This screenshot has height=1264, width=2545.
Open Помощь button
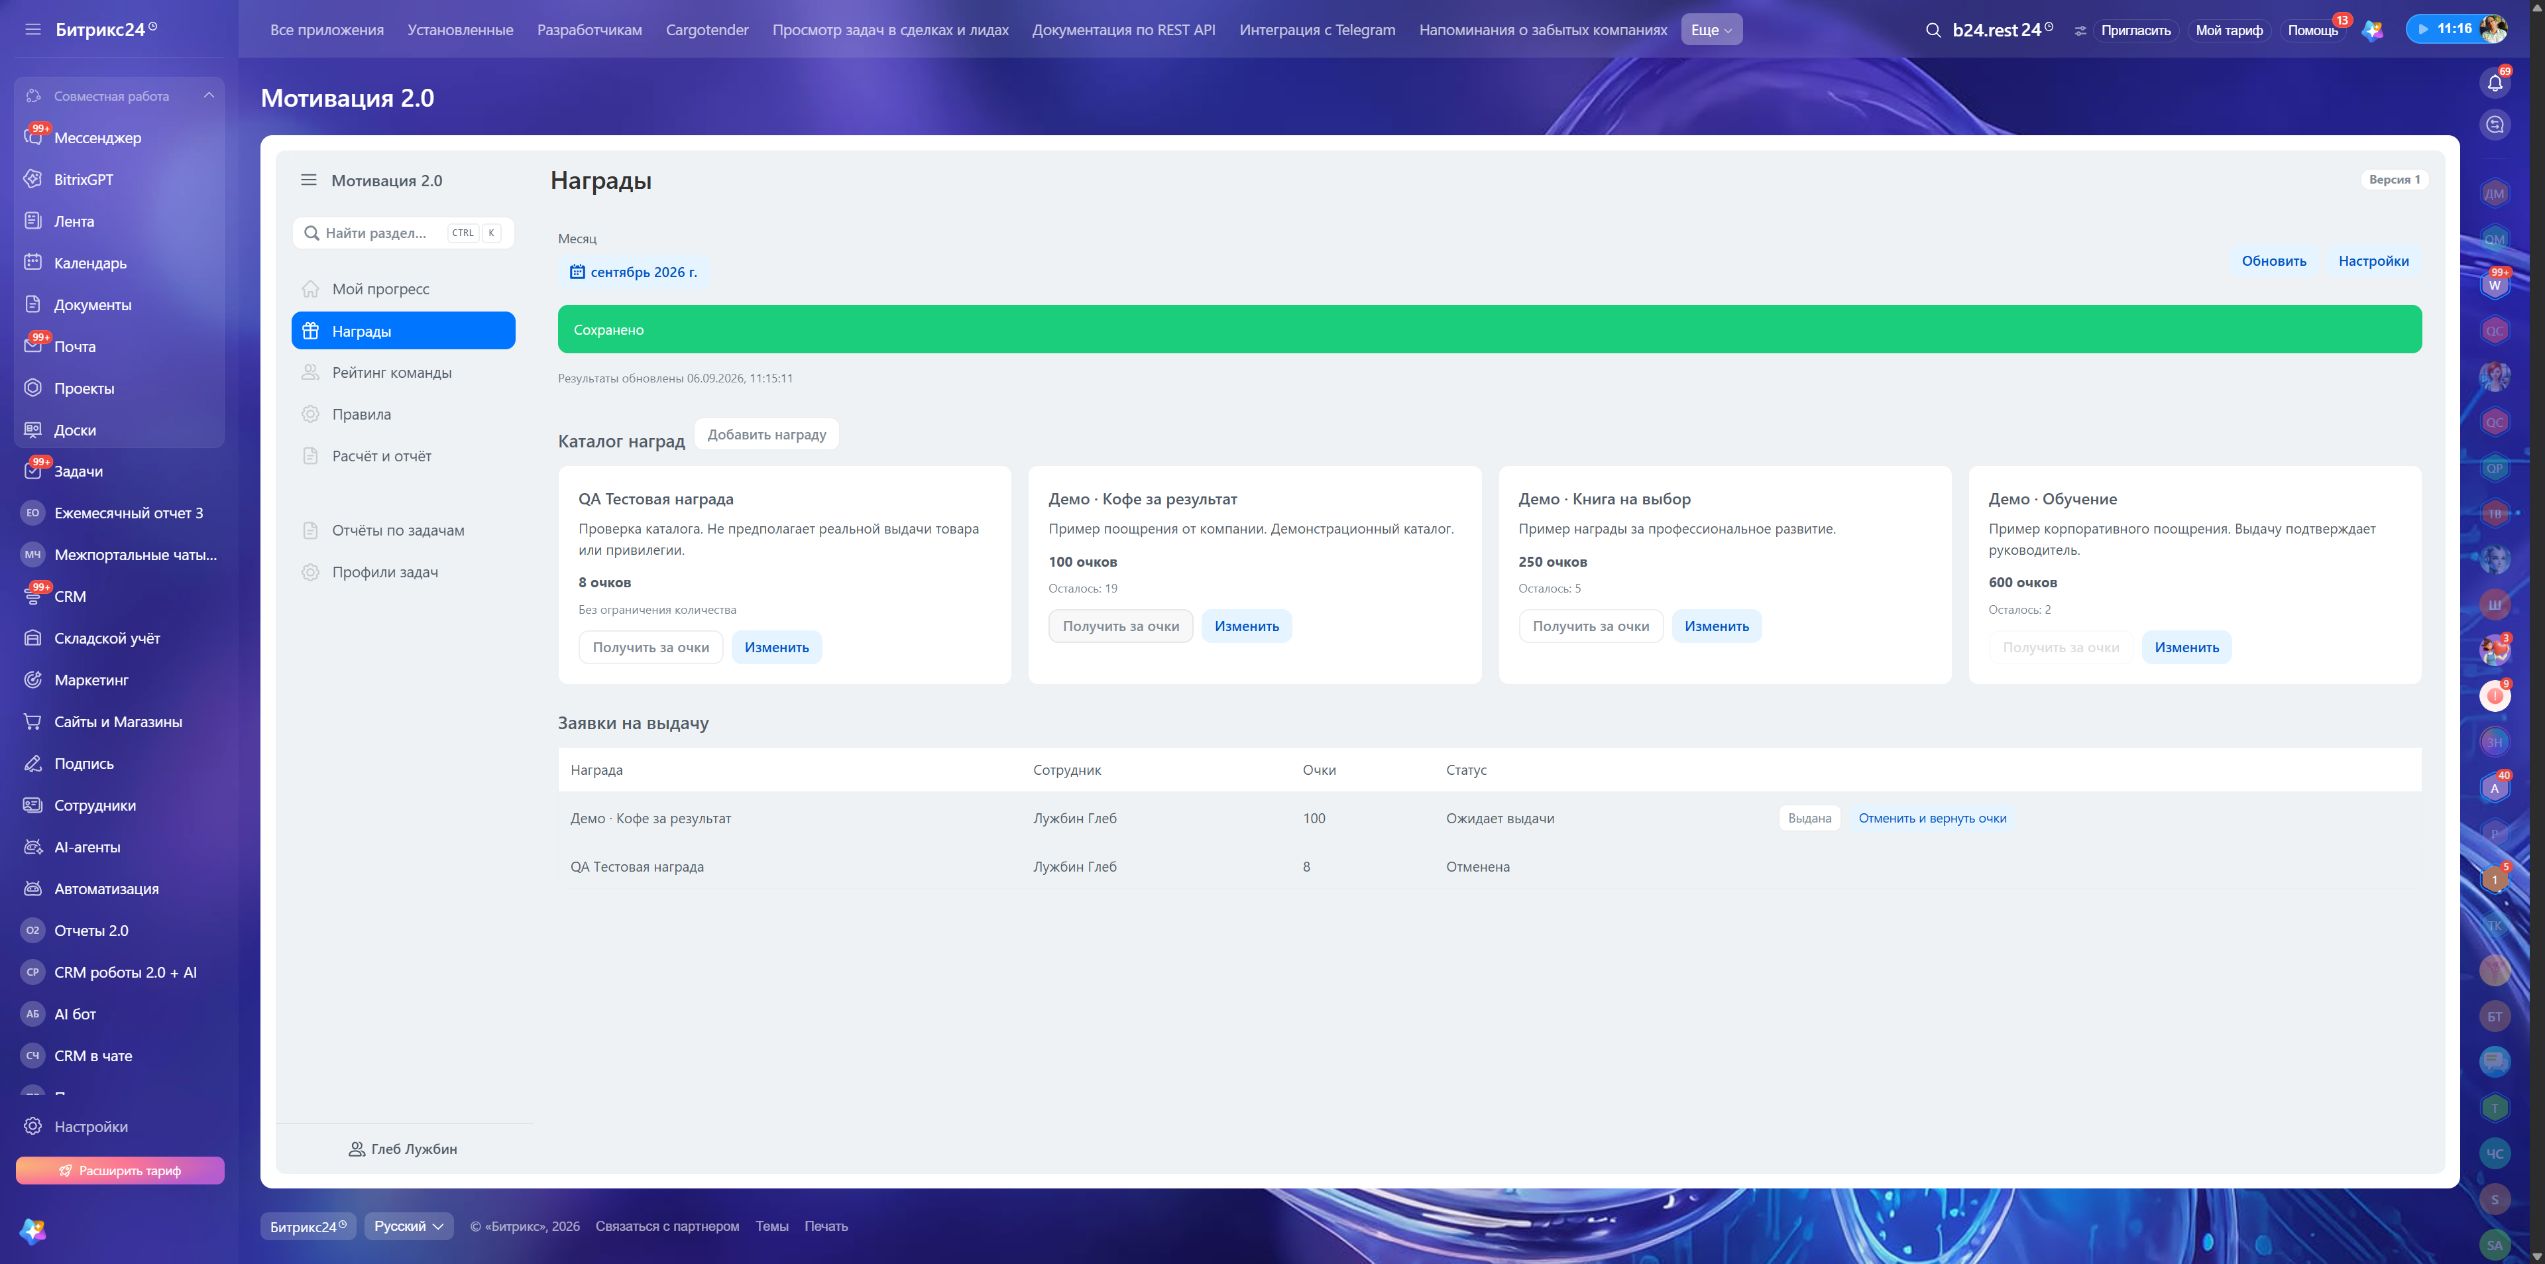[2312, 30]
